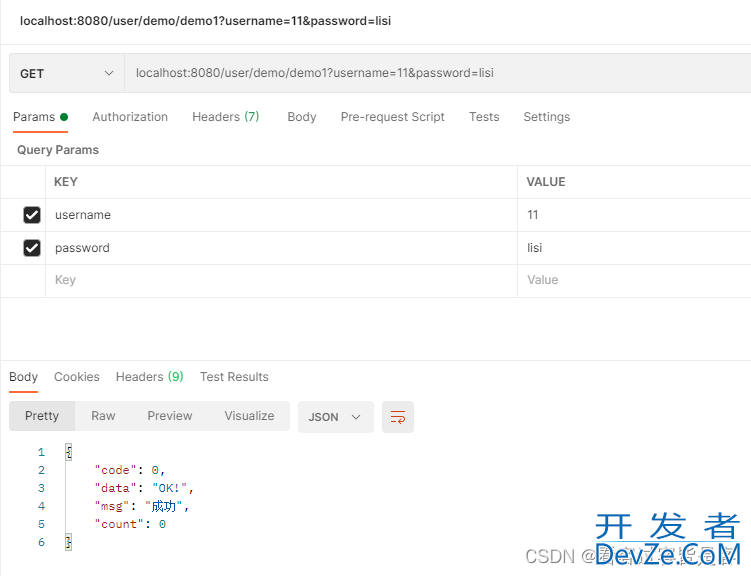Open the Settings tab
The width and height of the screenshot is (751, 576).
click(546, 117)
